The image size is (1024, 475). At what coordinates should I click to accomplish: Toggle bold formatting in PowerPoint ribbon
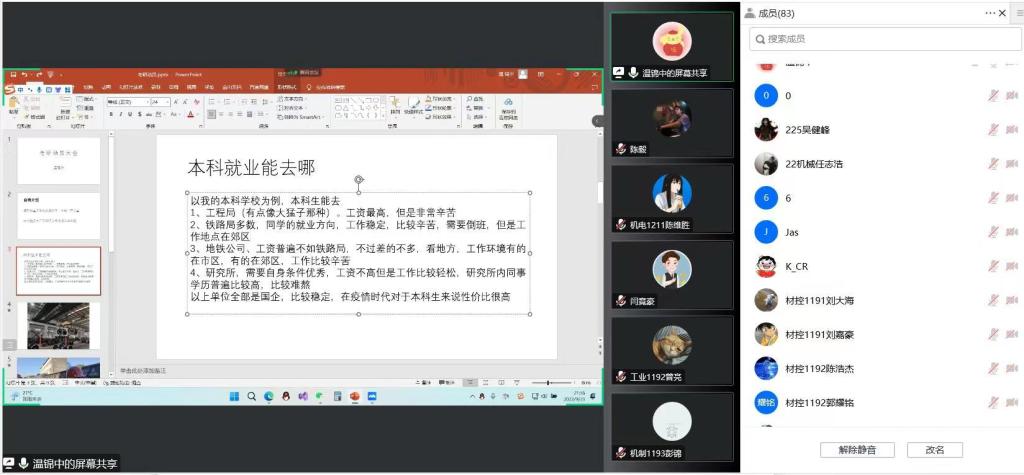click(111, 114)
